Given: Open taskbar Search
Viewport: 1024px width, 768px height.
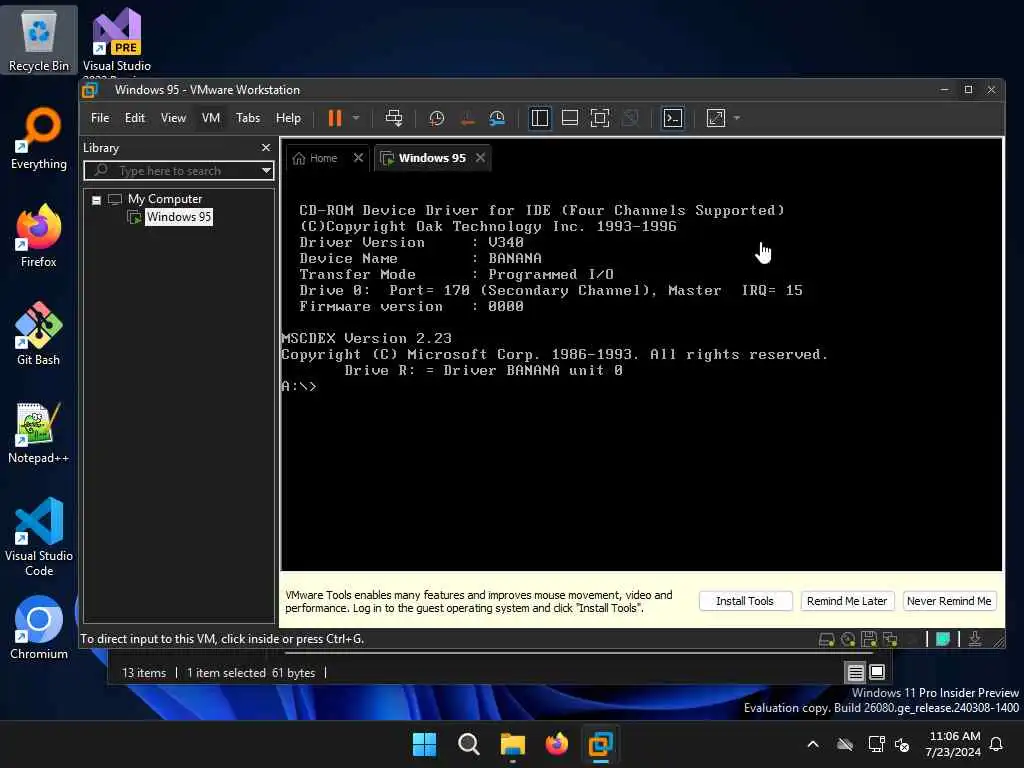Looking at the screenshot, I should coord(468,744).
